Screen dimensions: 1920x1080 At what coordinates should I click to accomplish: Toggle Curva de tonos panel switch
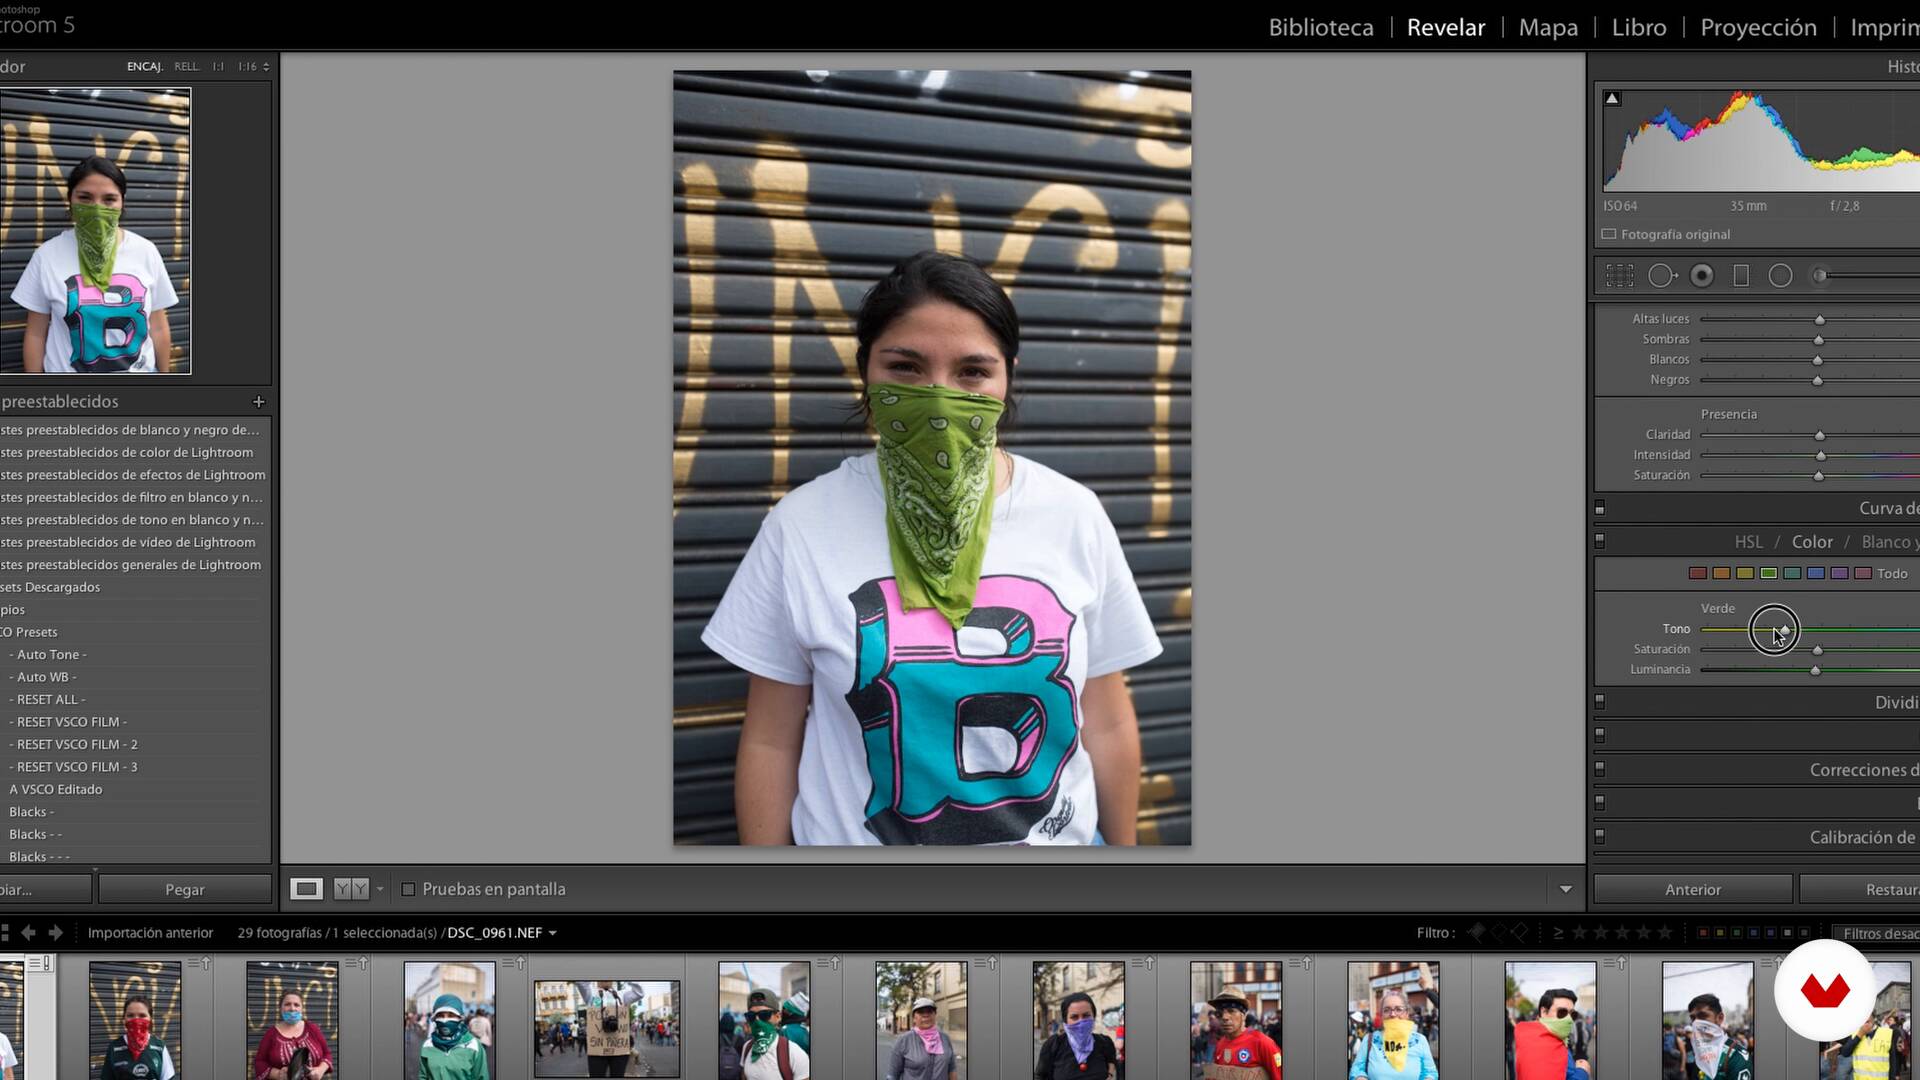point(1600,509)
